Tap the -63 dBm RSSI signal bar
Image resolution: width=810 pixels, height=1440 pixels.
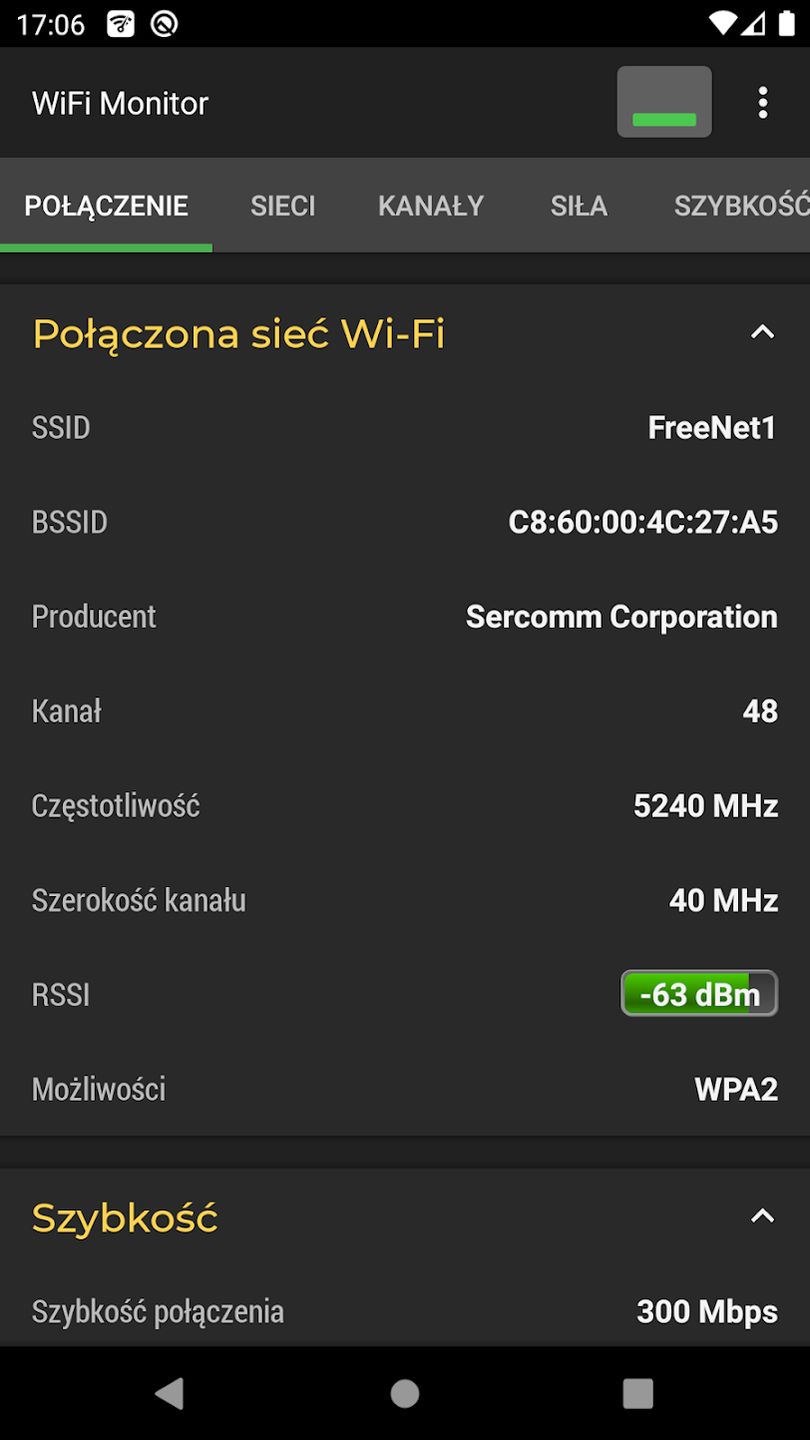pos(699,994)
